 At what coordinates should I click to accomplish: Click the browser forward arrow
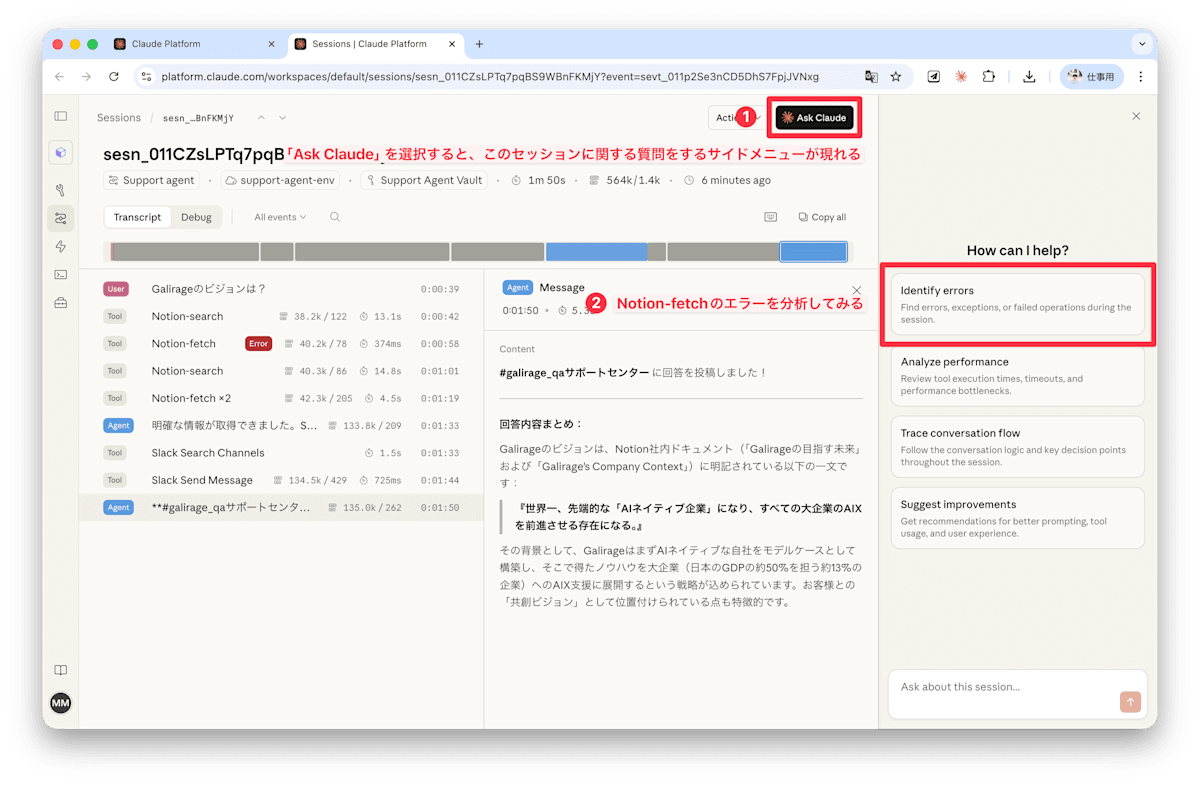tap(87, 76)
